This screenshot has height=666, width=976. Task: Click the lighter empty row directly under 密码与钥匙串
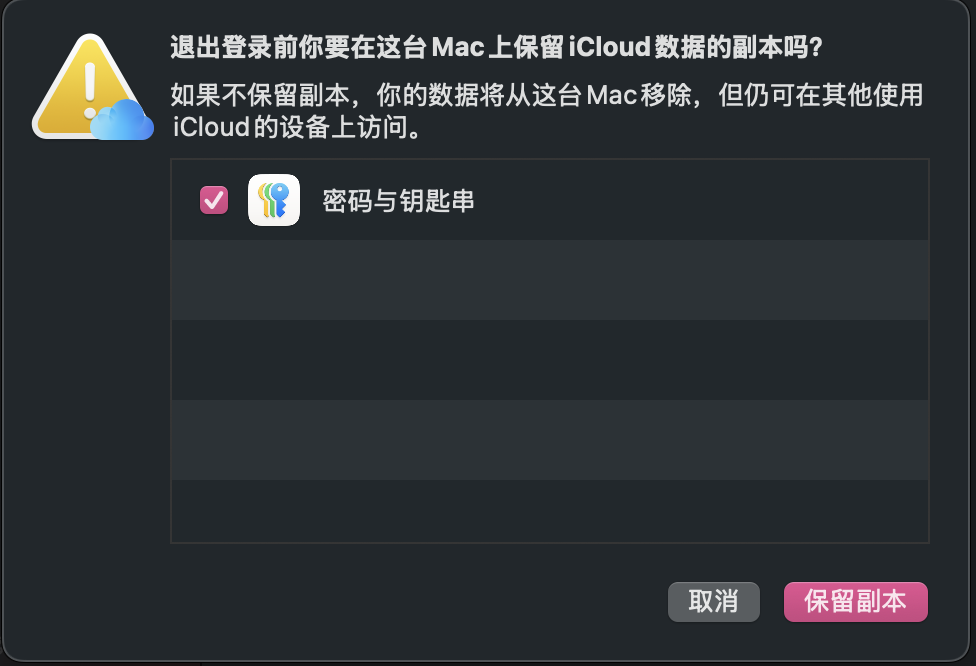550,280
